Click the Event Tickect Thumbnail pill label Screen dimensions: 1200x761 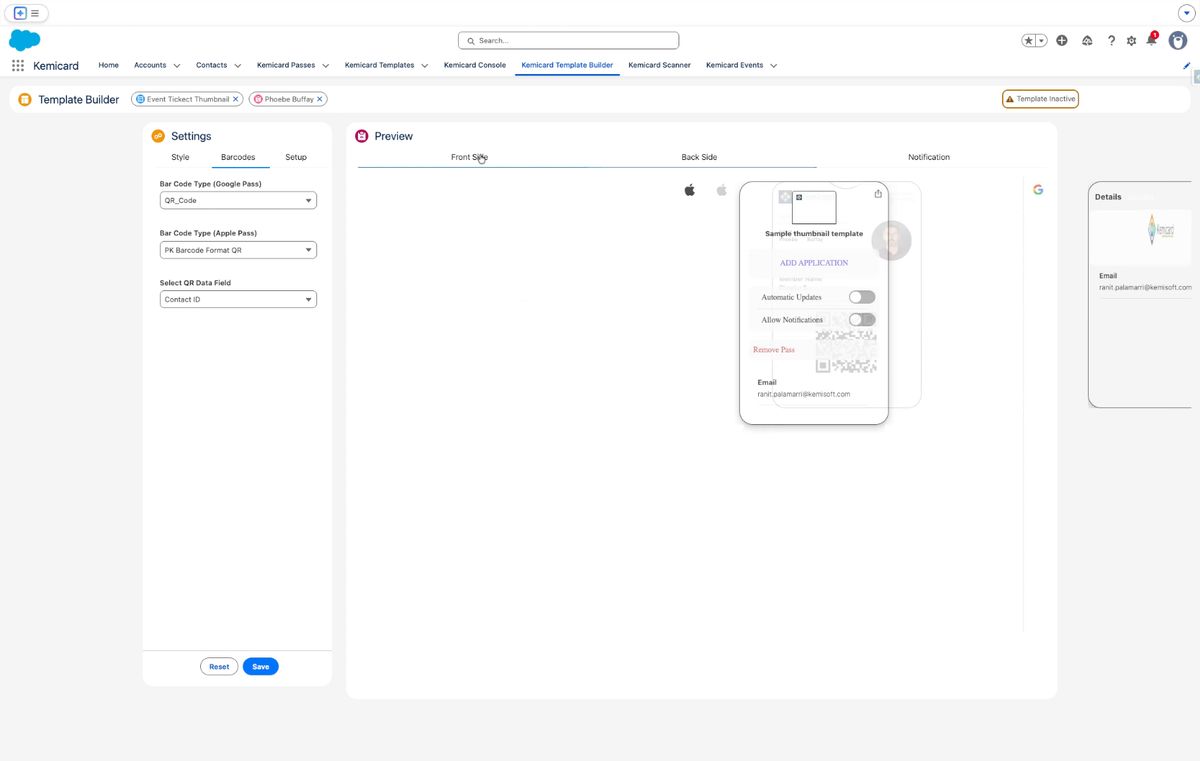click(x=188, y=99)
